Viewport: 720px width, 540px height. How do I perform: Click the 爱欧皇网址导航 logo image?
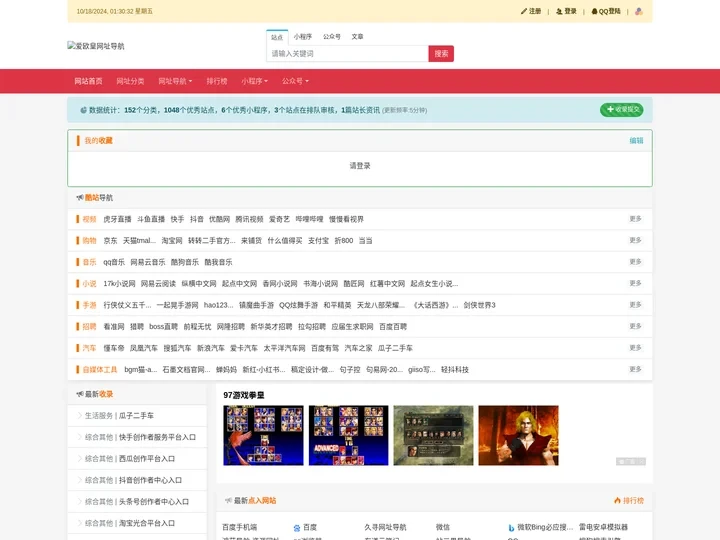click(96, 46)
